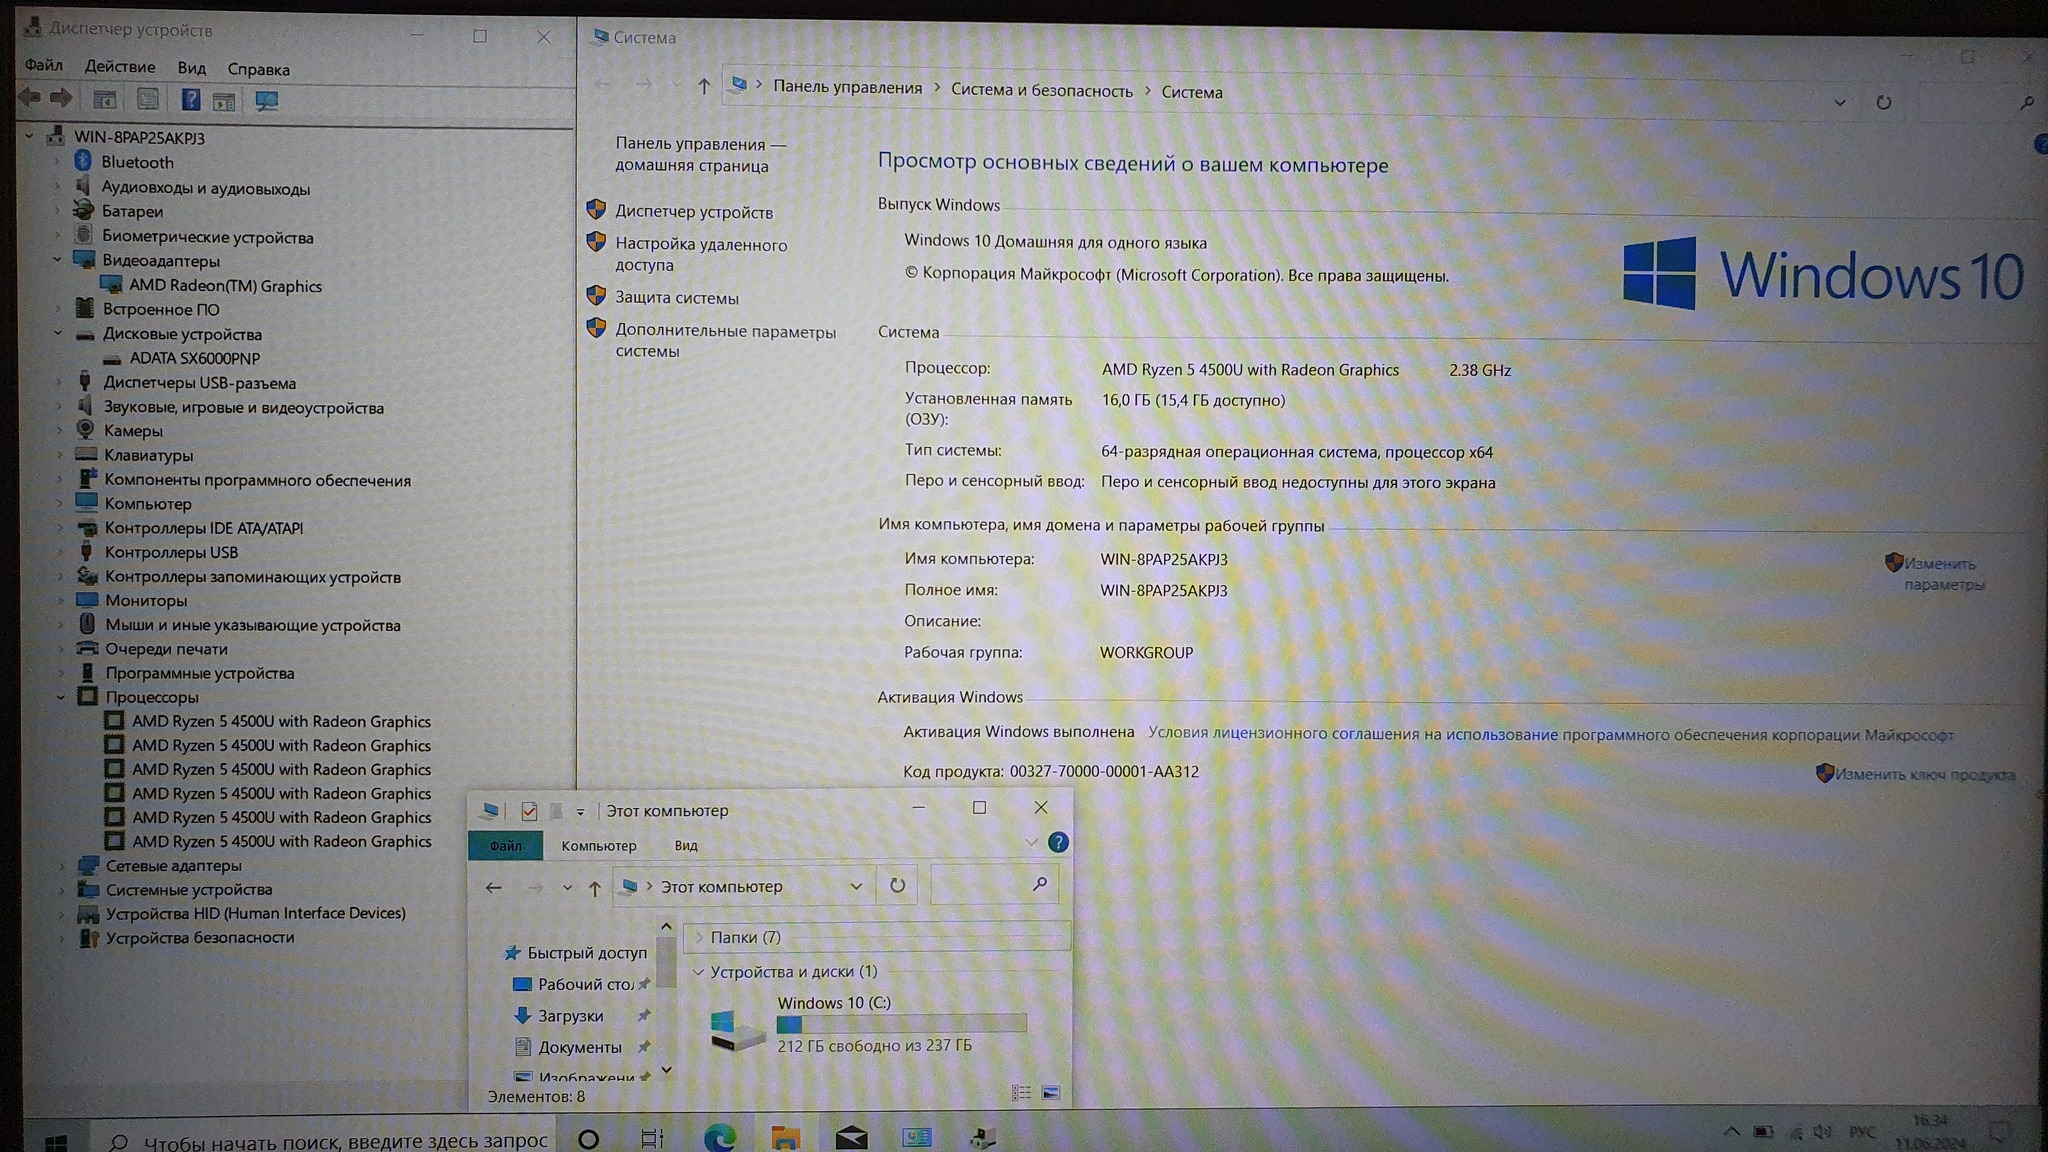Click the blue Help toolbar icon
Image resolution: width=2048 pixels, height=1152 pixels.
[x=190, y=100]
